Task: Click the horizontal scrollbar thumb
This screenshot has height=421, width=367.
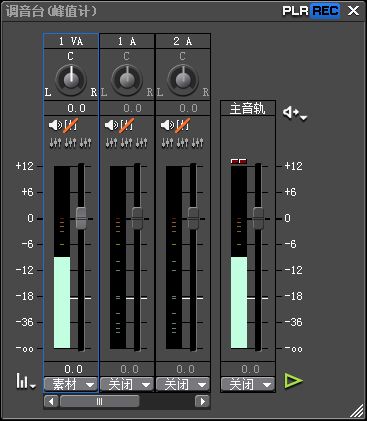Action: [99, 401]
